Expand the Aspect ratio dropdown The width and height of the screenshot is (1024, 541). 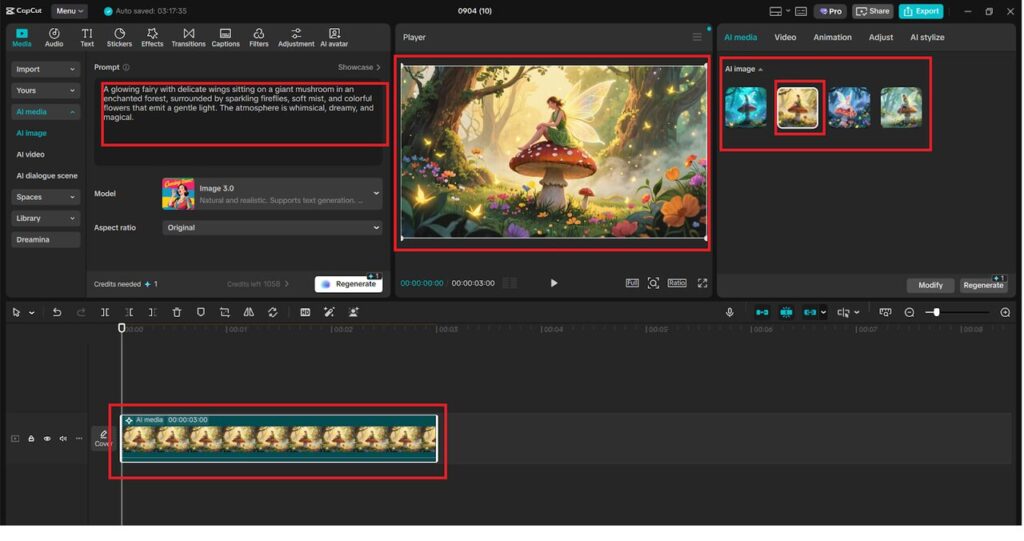[272, 228]
